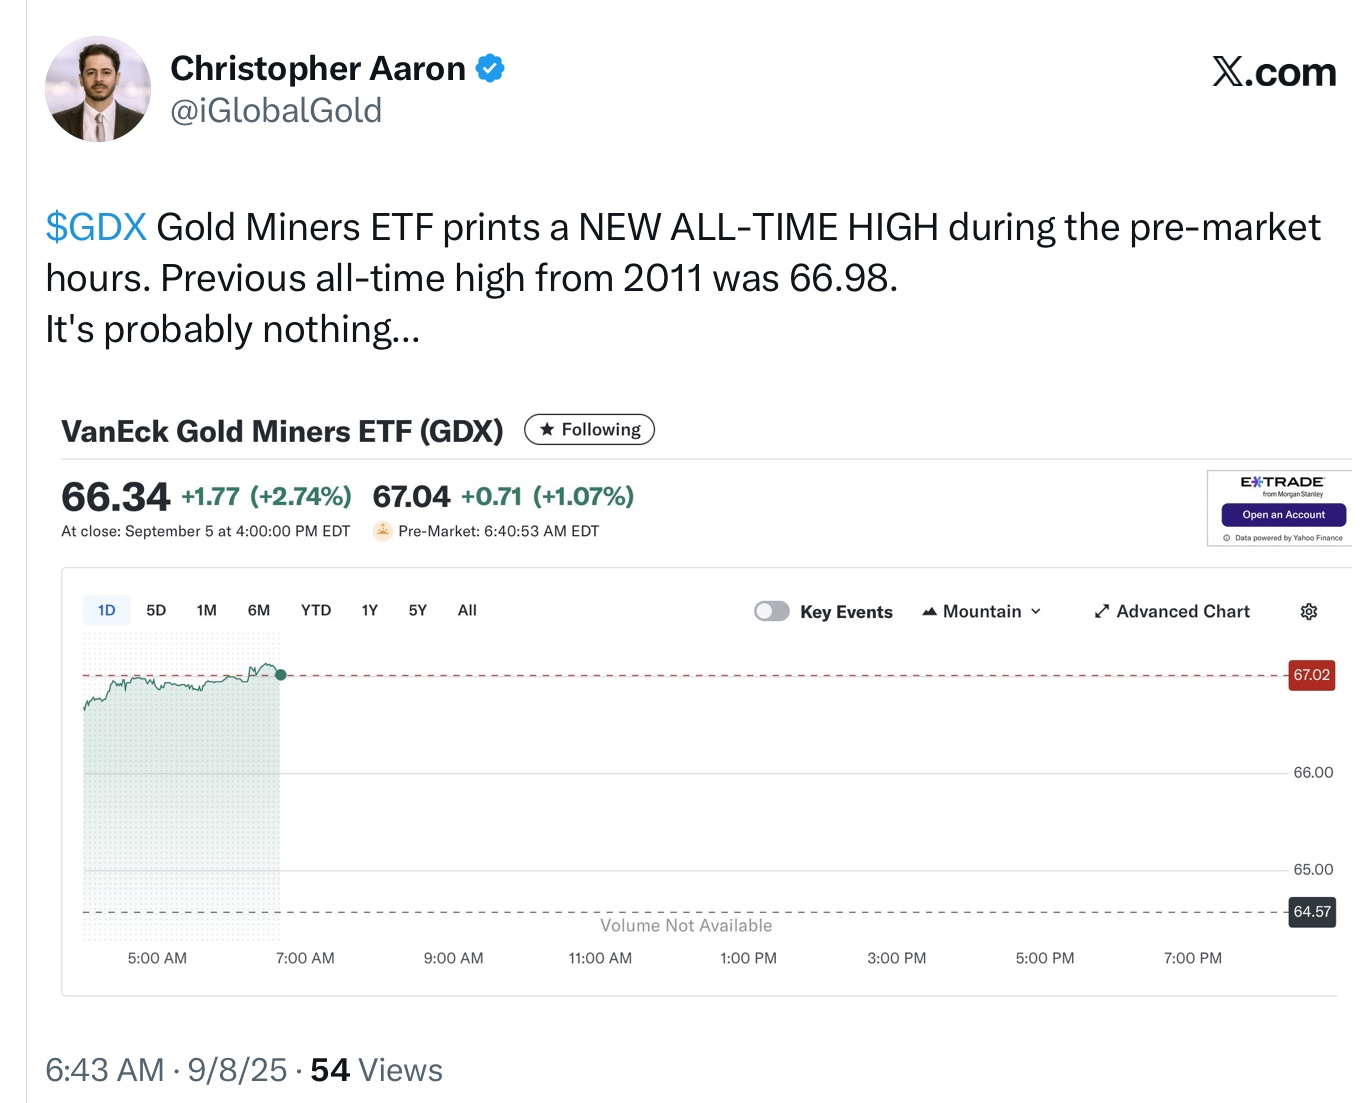1370x1103 pixels.
Task: Click the @iGlobalGold handle
Action: pos(276,110)
